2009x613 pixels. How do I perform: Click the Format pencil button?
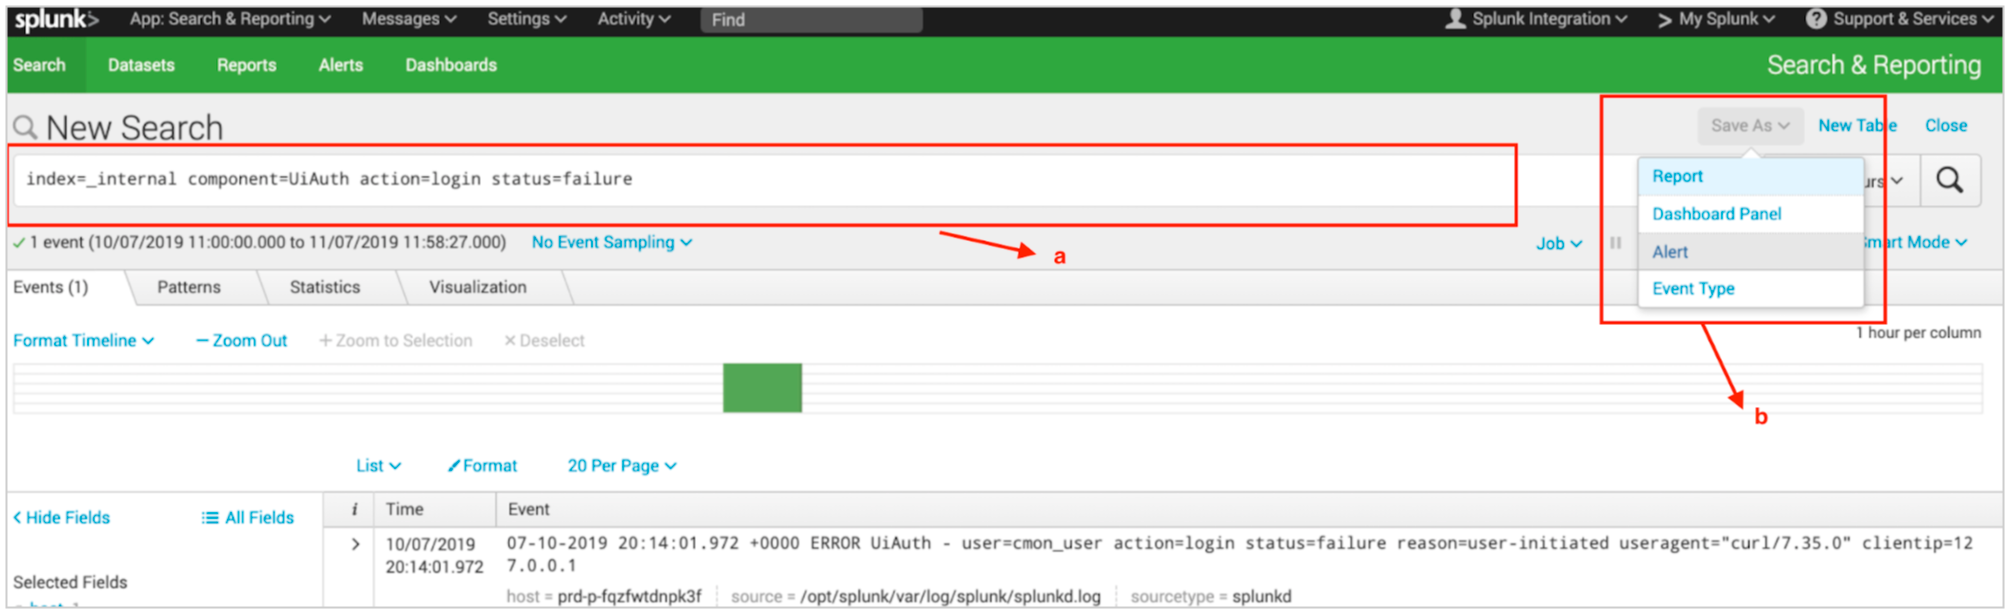(482, 466)
